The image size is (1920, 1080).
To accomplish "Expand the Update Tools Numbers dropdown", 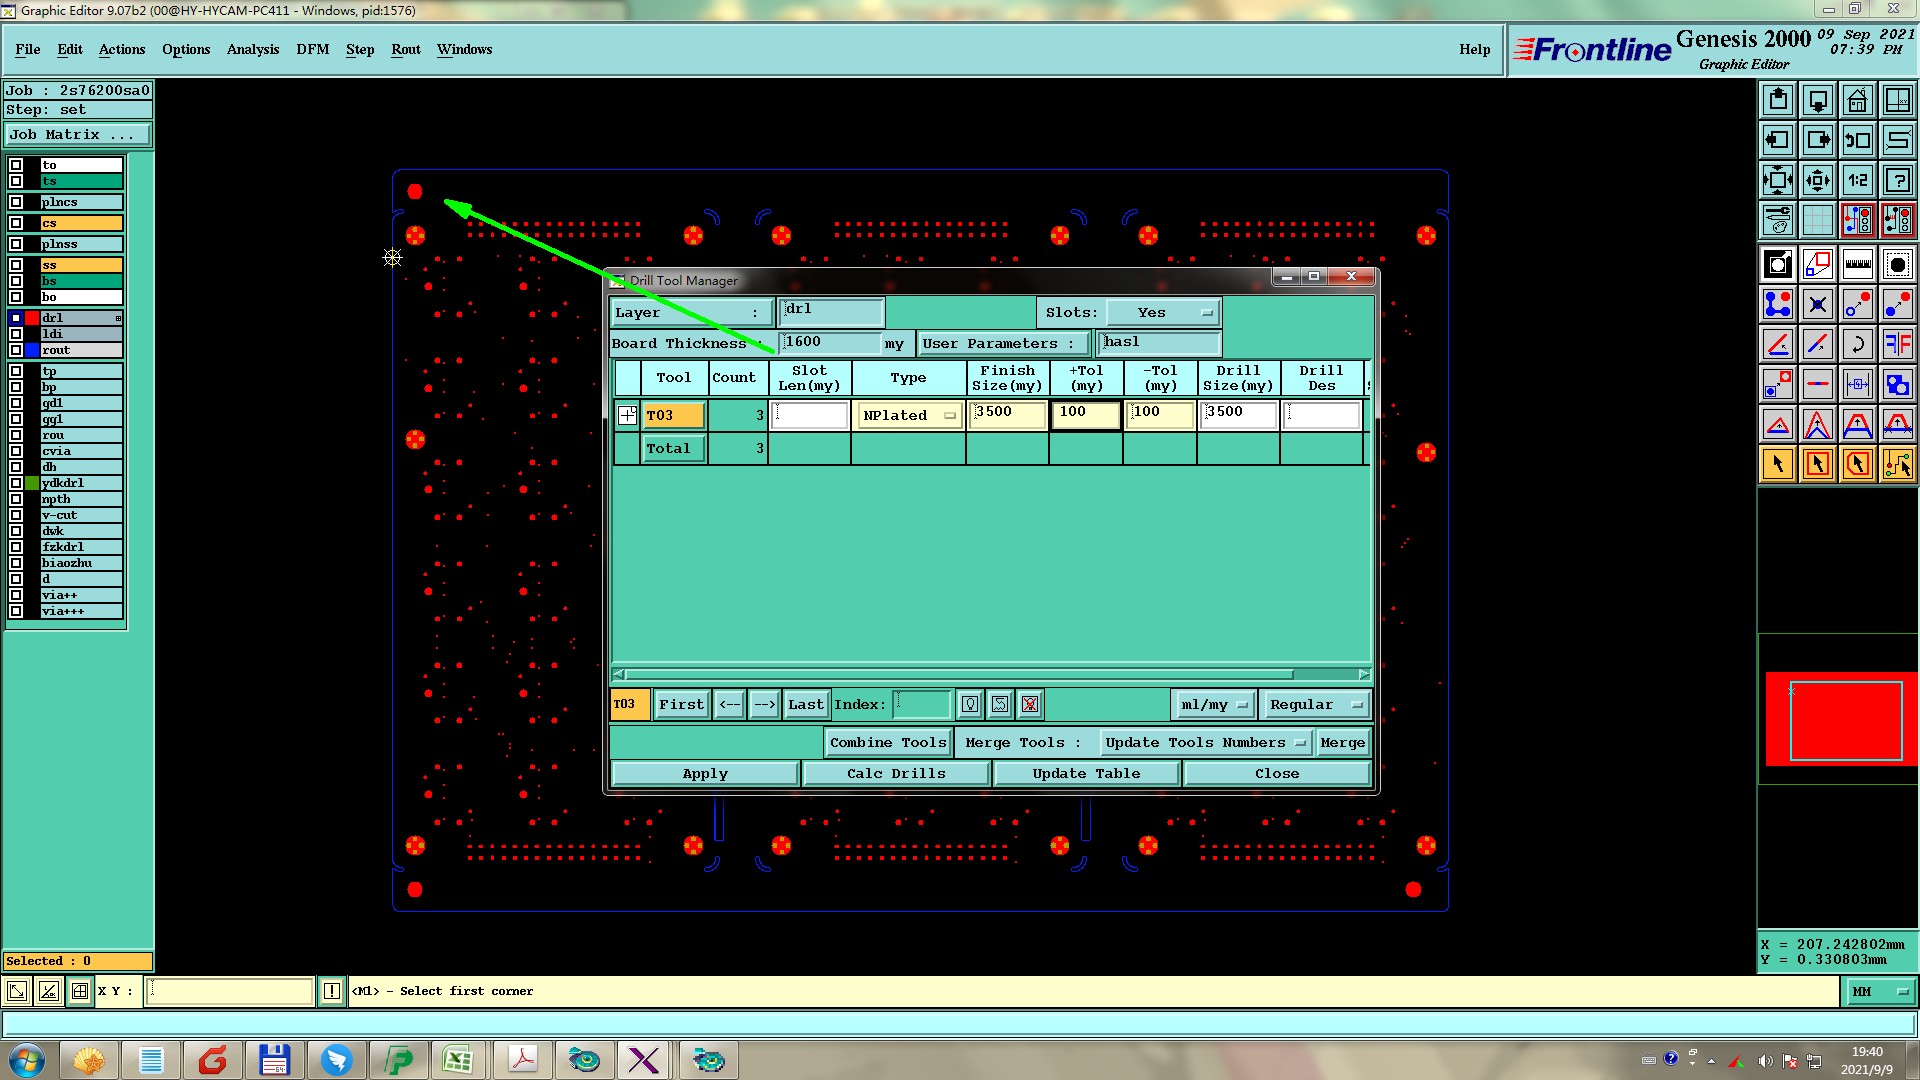I will click(x=1205, y=742).
